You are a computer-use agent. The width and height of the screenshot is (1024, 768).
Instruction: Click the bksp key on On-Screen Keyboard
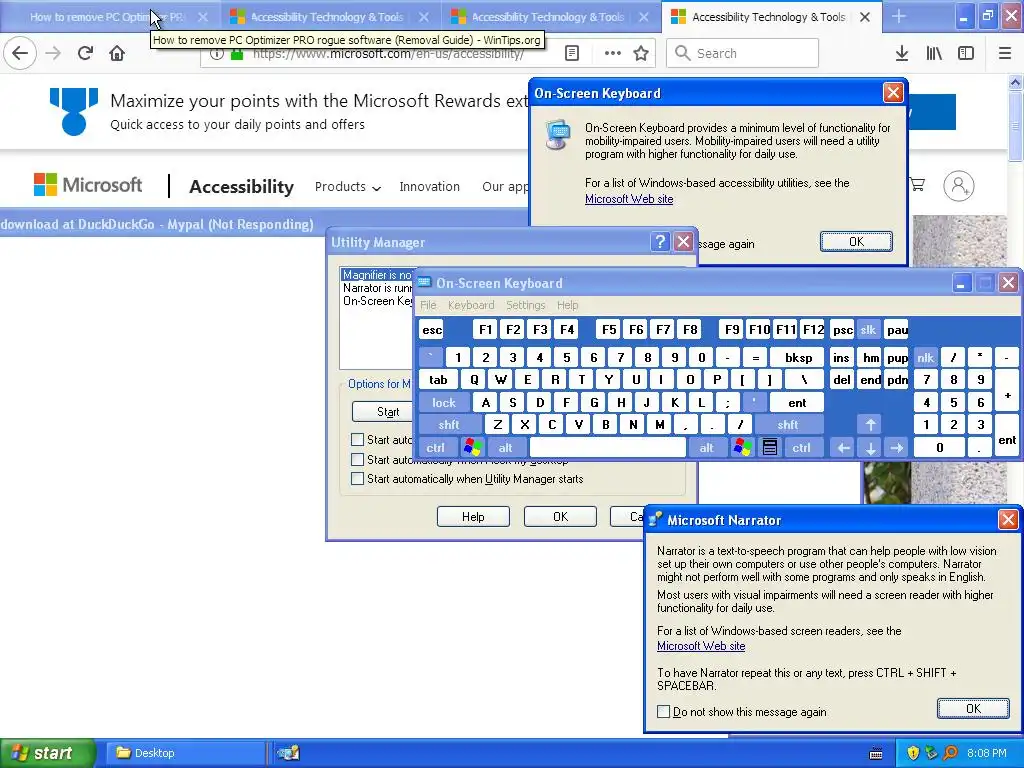point(798,357)
